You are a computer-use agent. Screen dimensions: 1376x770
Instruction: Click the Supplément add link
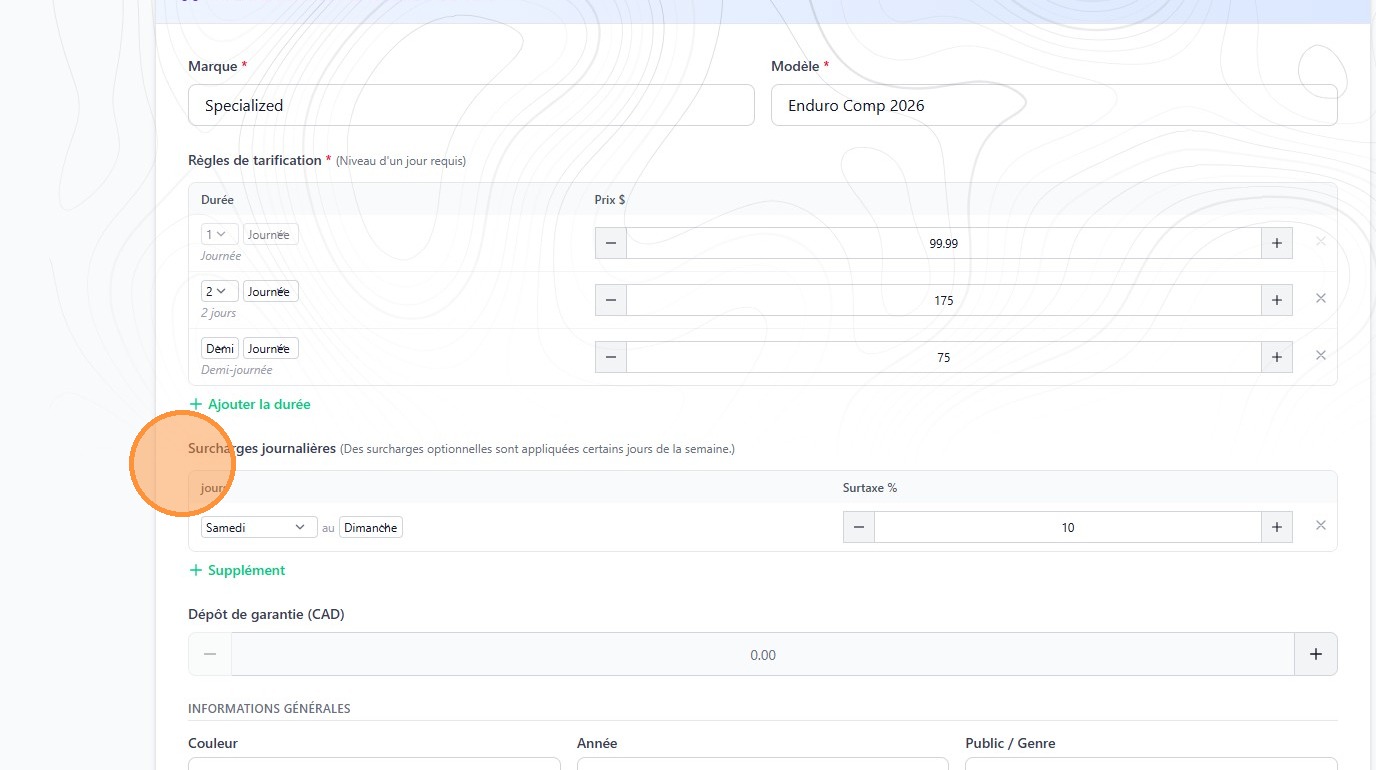[x=237, y=570]
